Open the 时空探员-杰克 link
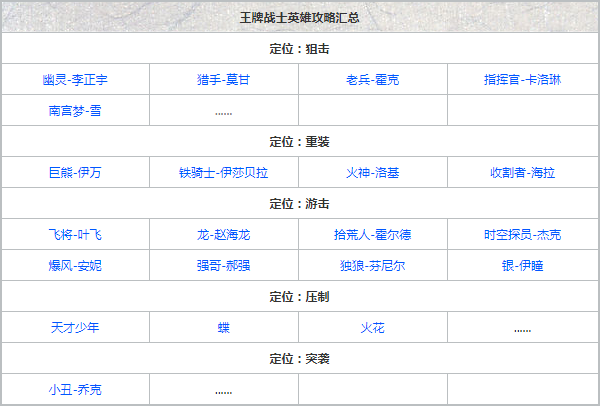600x406 pixels. click(x=521, y=235)
